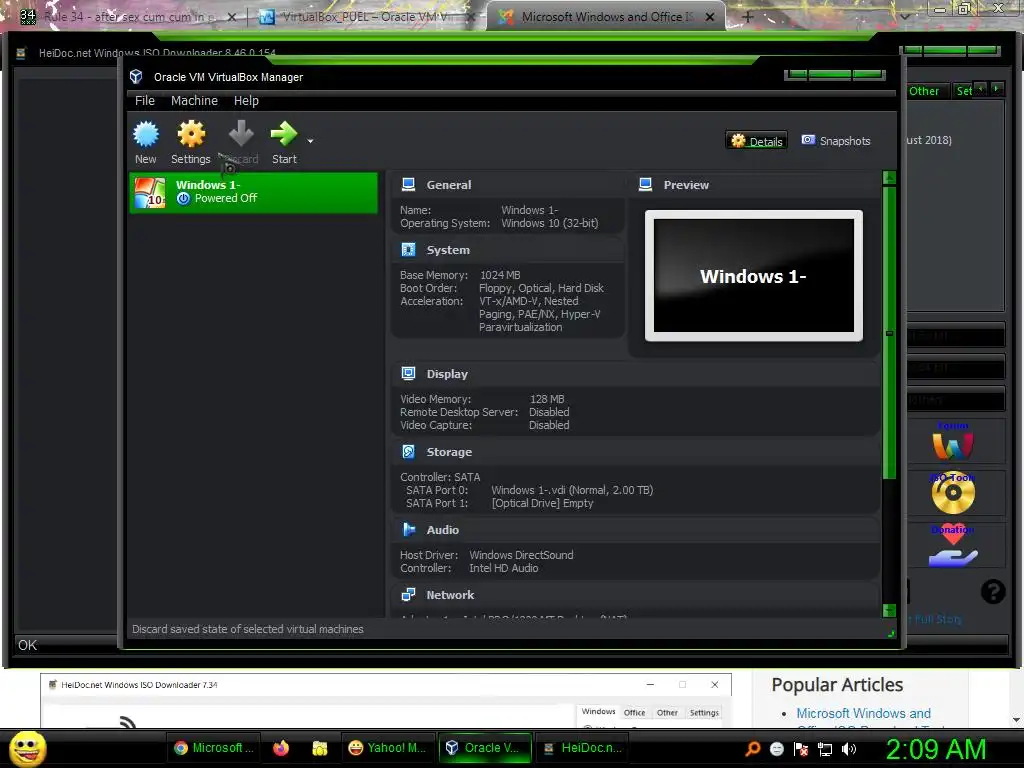
Task: Click the '128 MB' video memory value
Action: pos(547,399)
